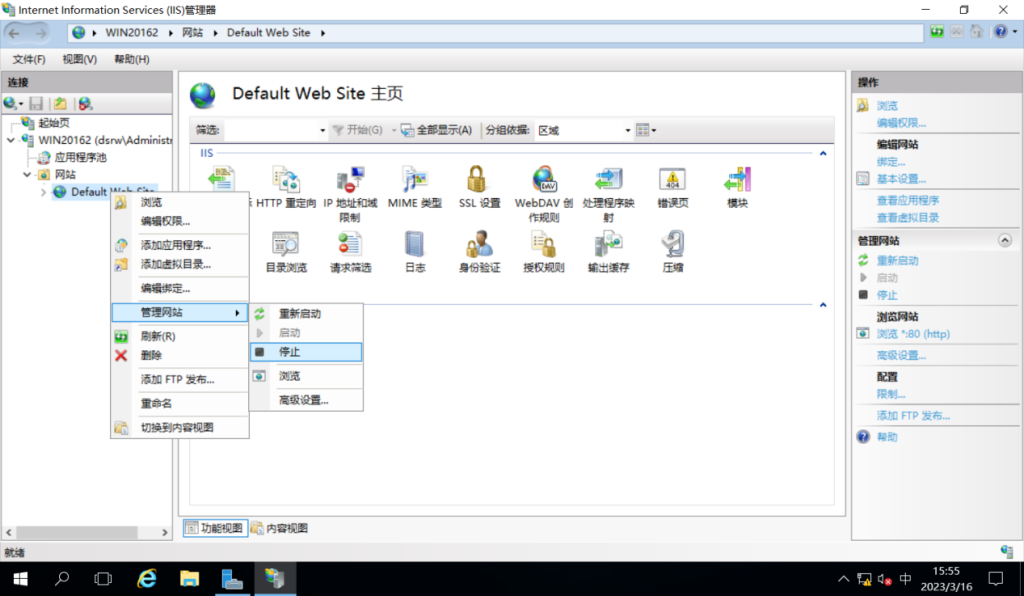The height and width of the screenshot is (596, 1024).
Task: Click the 全部显示(A) toolbar button
Action: tap(436, 131)
